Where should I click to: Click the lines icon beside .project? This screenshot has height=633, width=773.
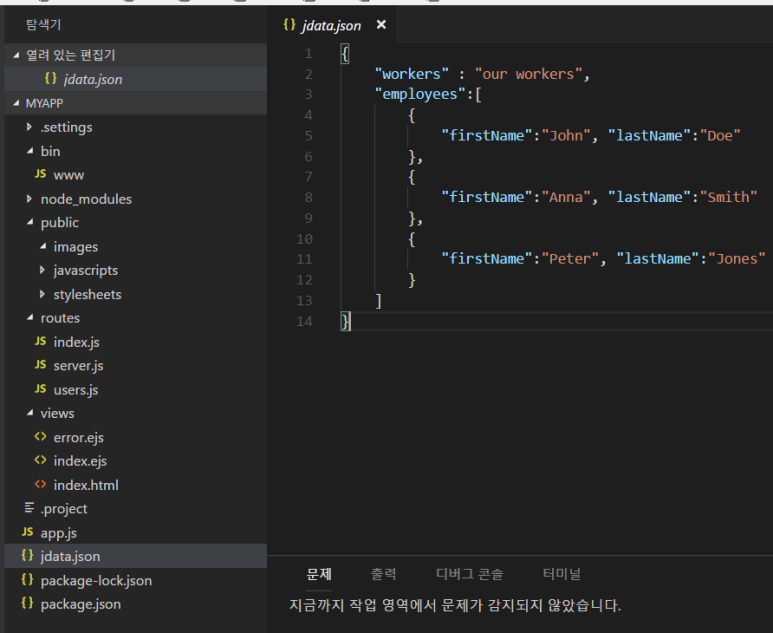(x=28, y=509)
